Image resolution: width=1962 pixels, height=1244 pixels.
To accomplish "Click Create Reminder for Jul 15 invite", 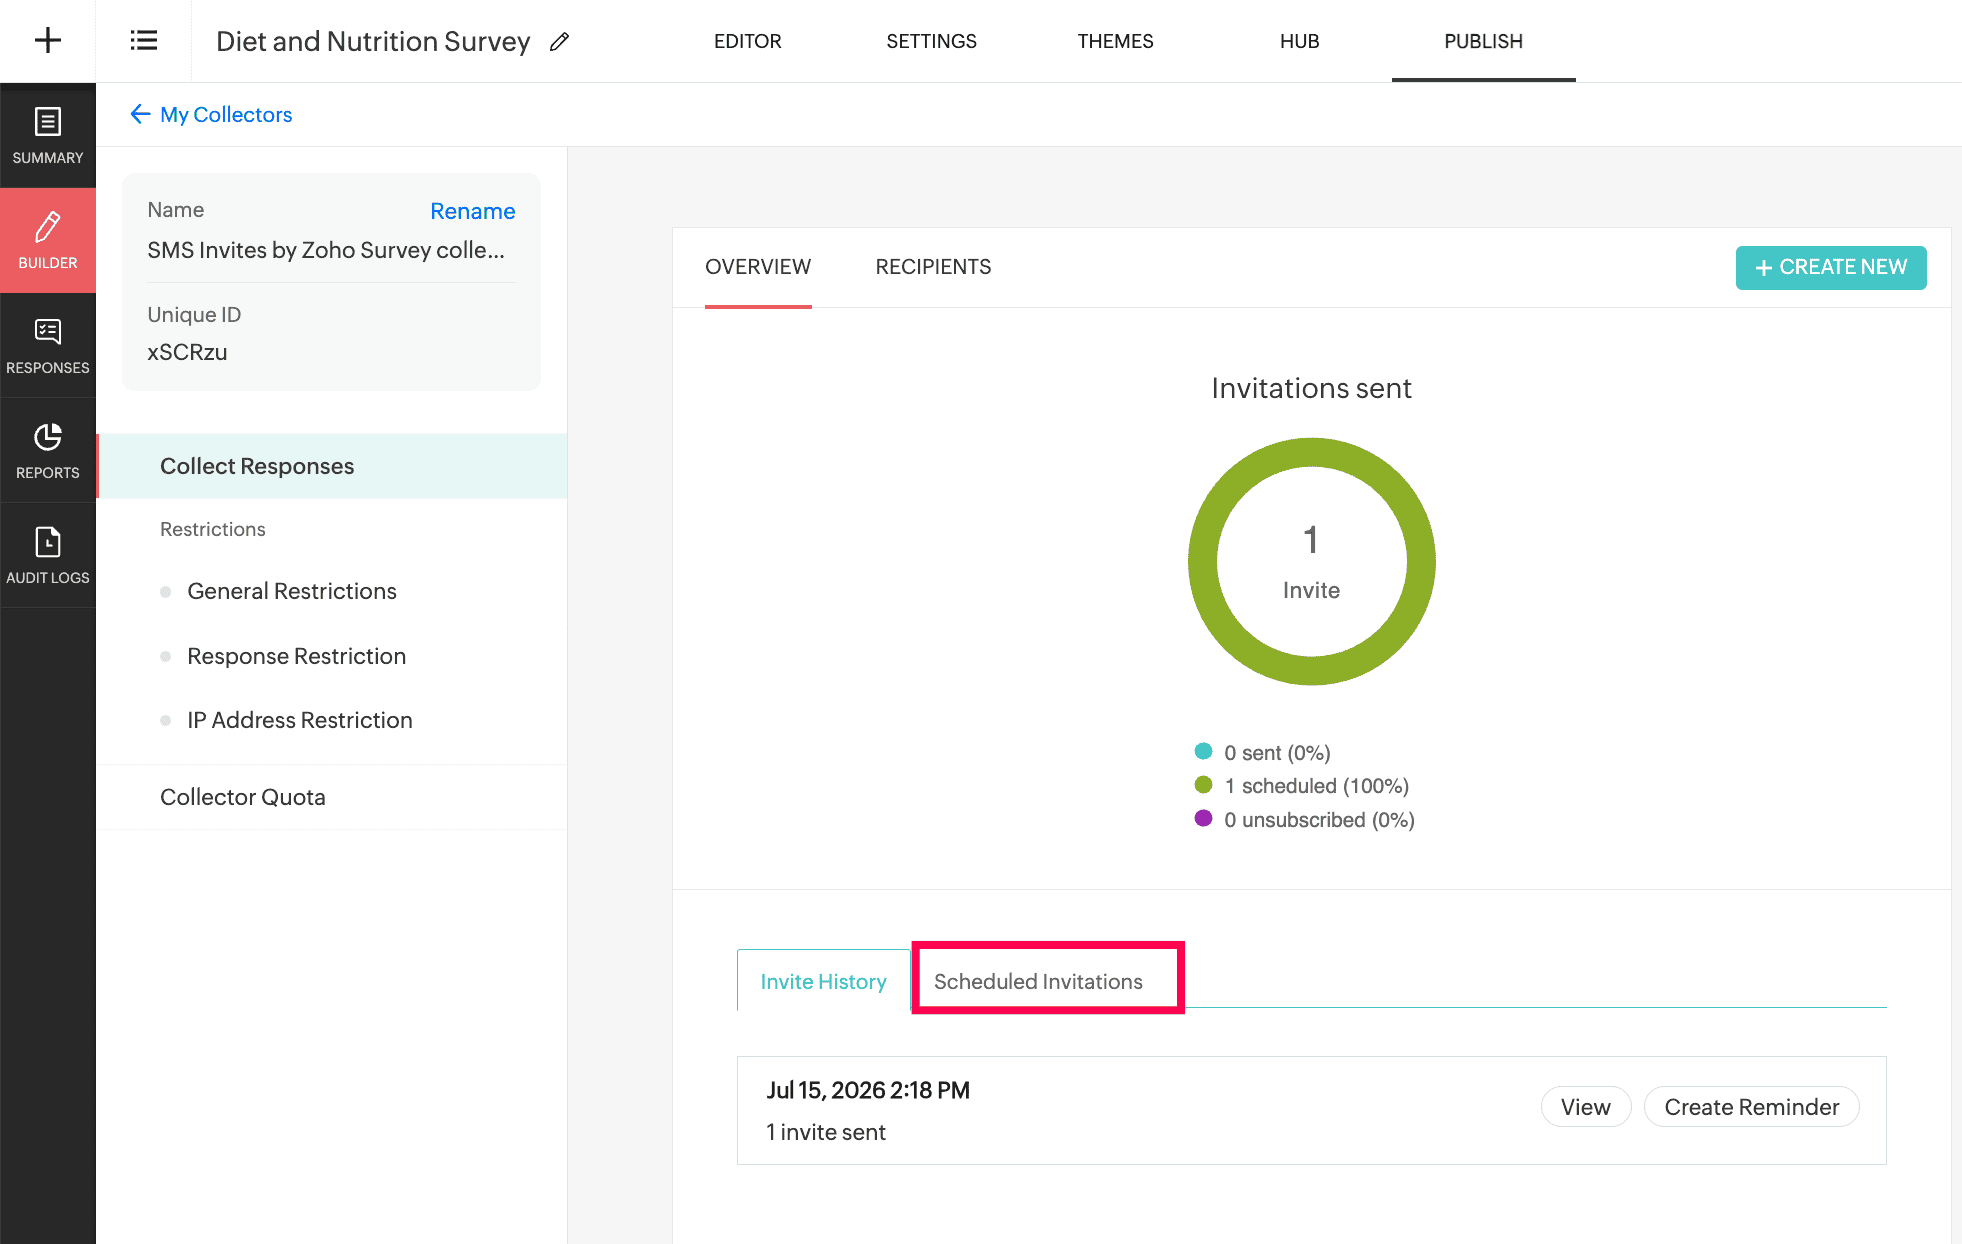I will pyautogui.click(x=1751, y=1107).
